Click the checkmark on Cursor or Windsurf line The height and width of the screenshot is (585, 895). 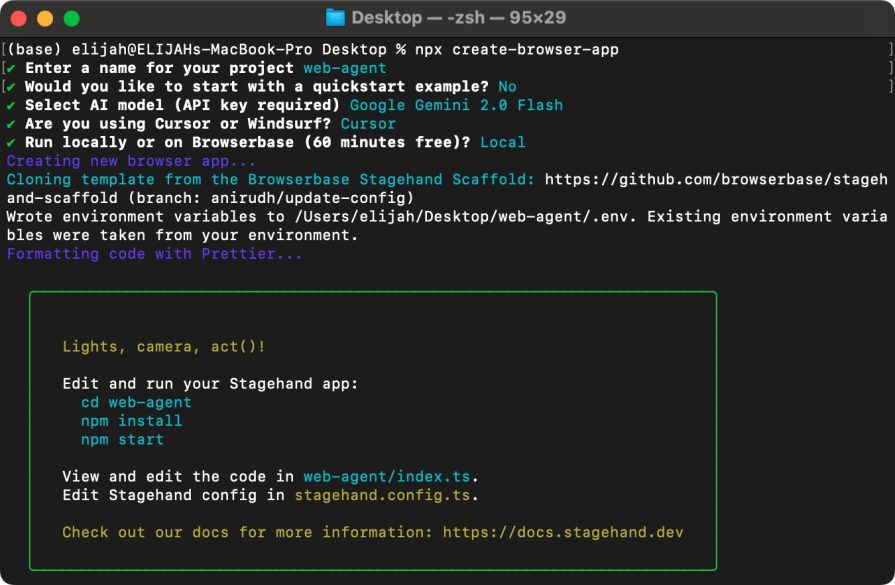point(11,124)
